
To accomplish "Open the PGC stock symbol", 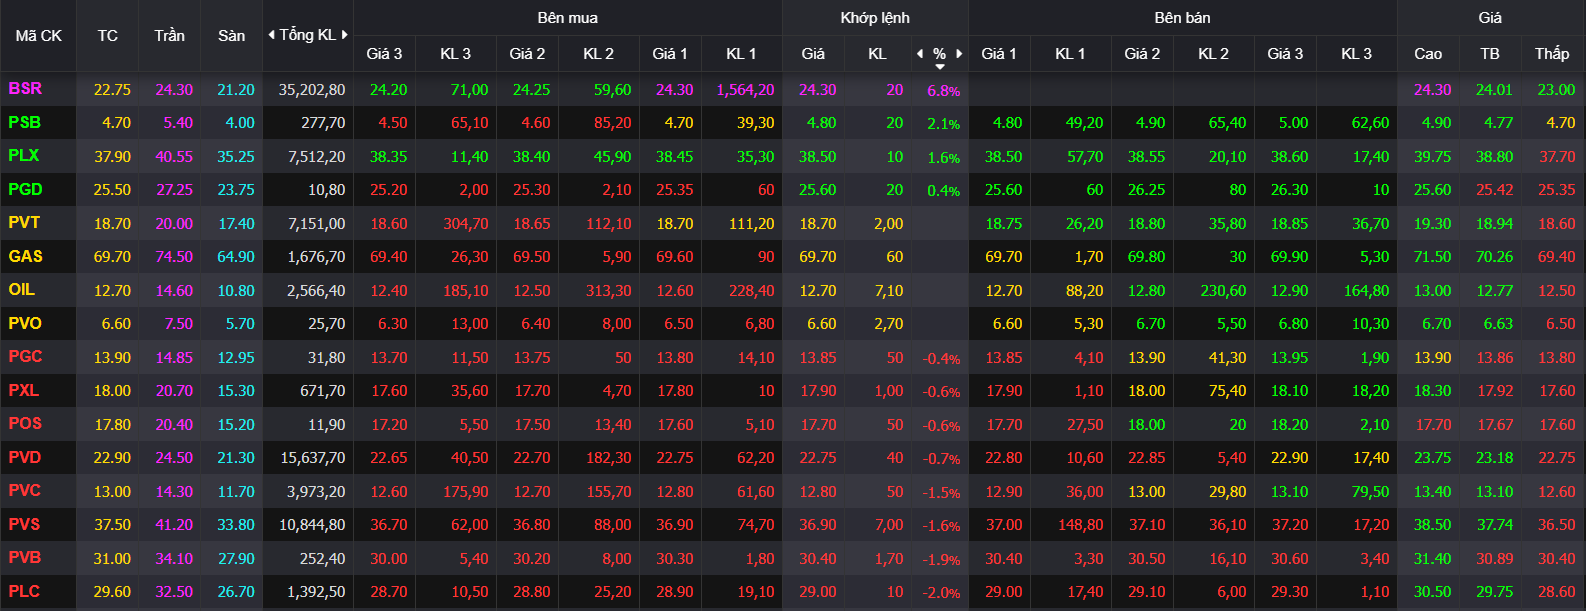I will [x=25, y=357].
